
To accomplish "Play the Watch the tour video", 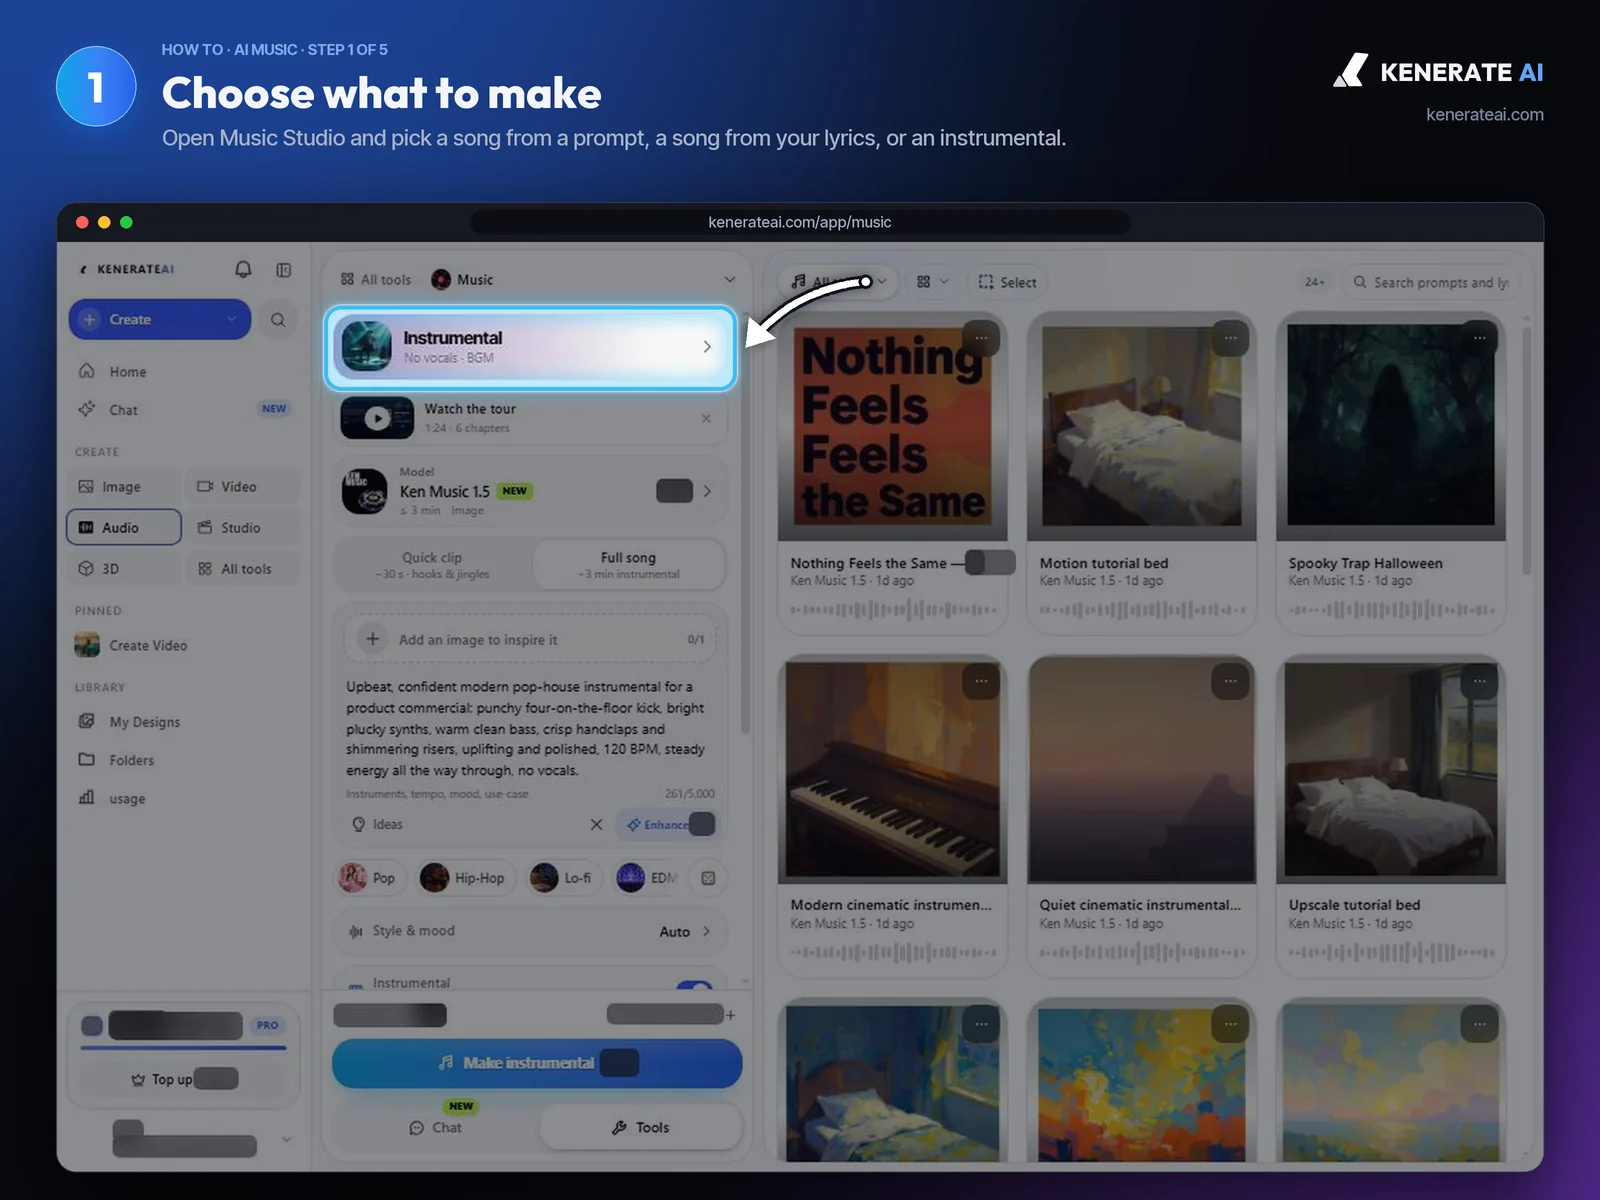I will [x=377, y=418].
